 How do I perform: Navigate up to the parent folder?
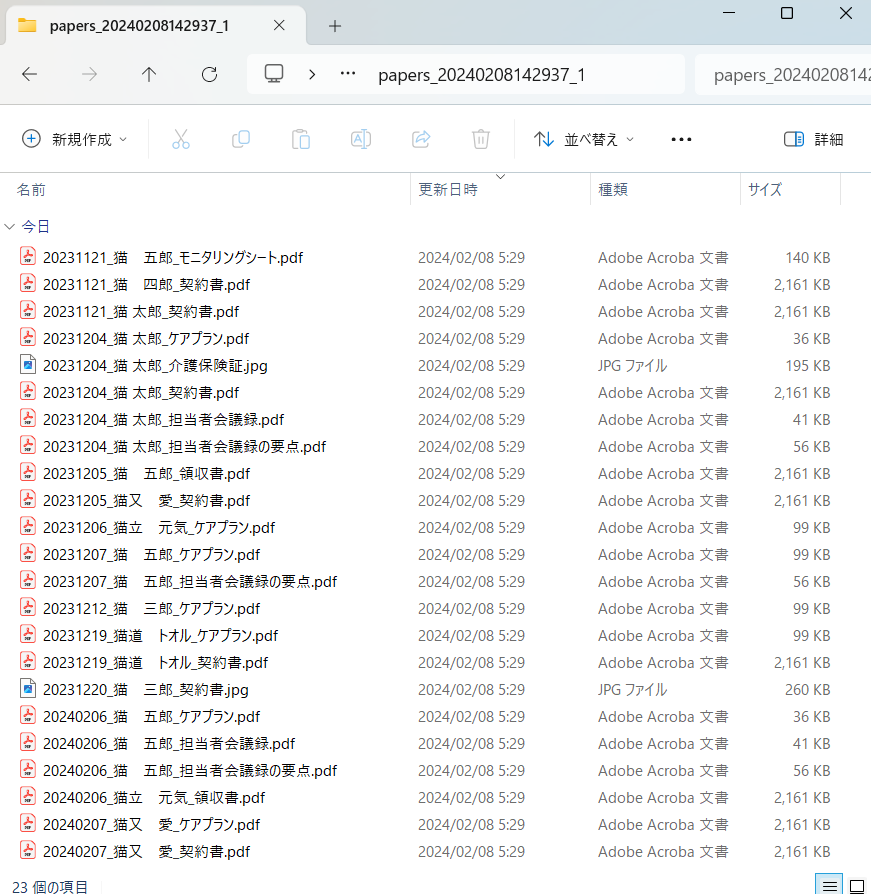pos(149,74)
